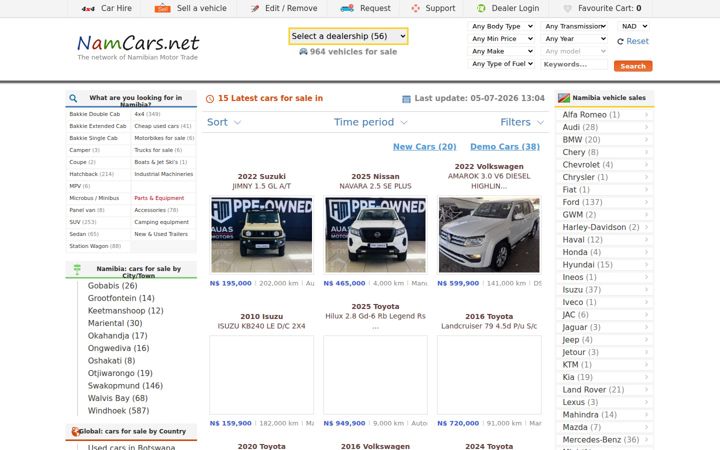Expand the Sort options

(224, 122)
